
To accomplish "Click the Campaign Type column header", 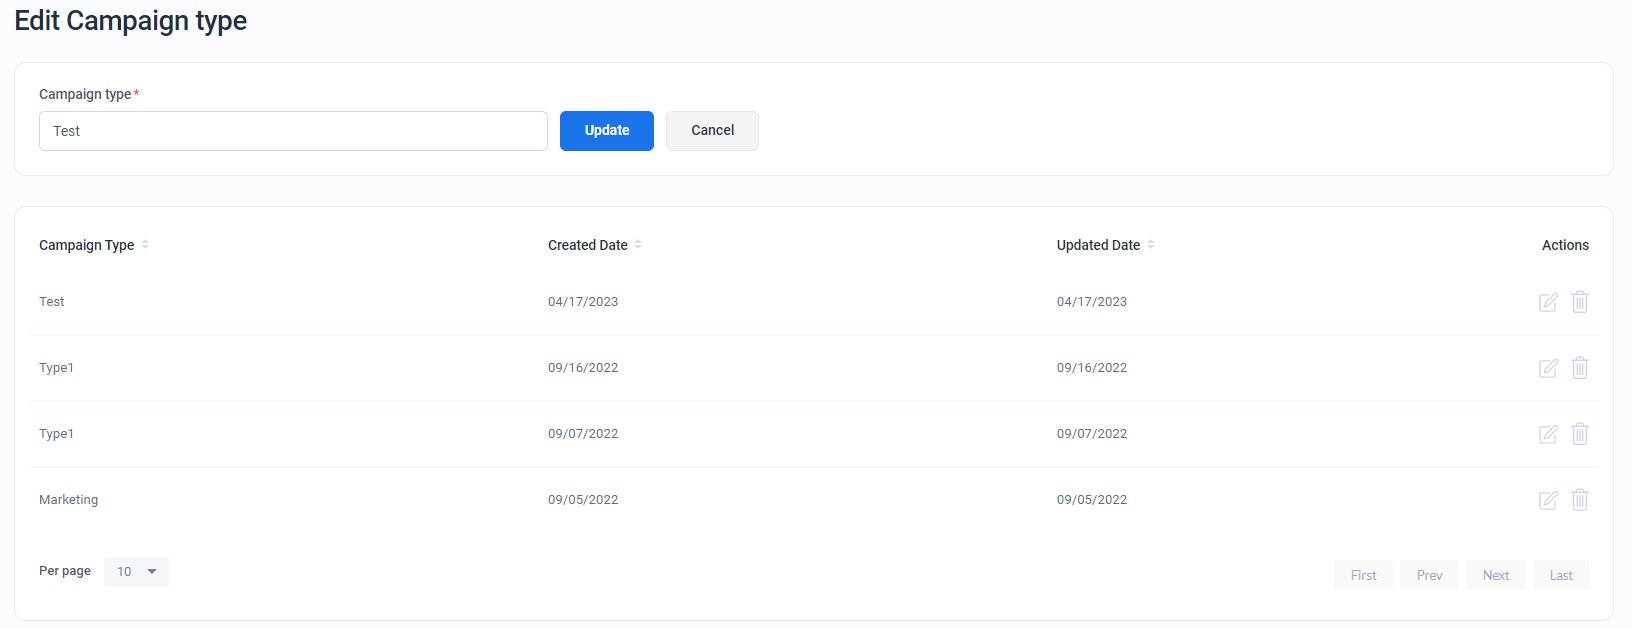I will (x=86, y=245).
